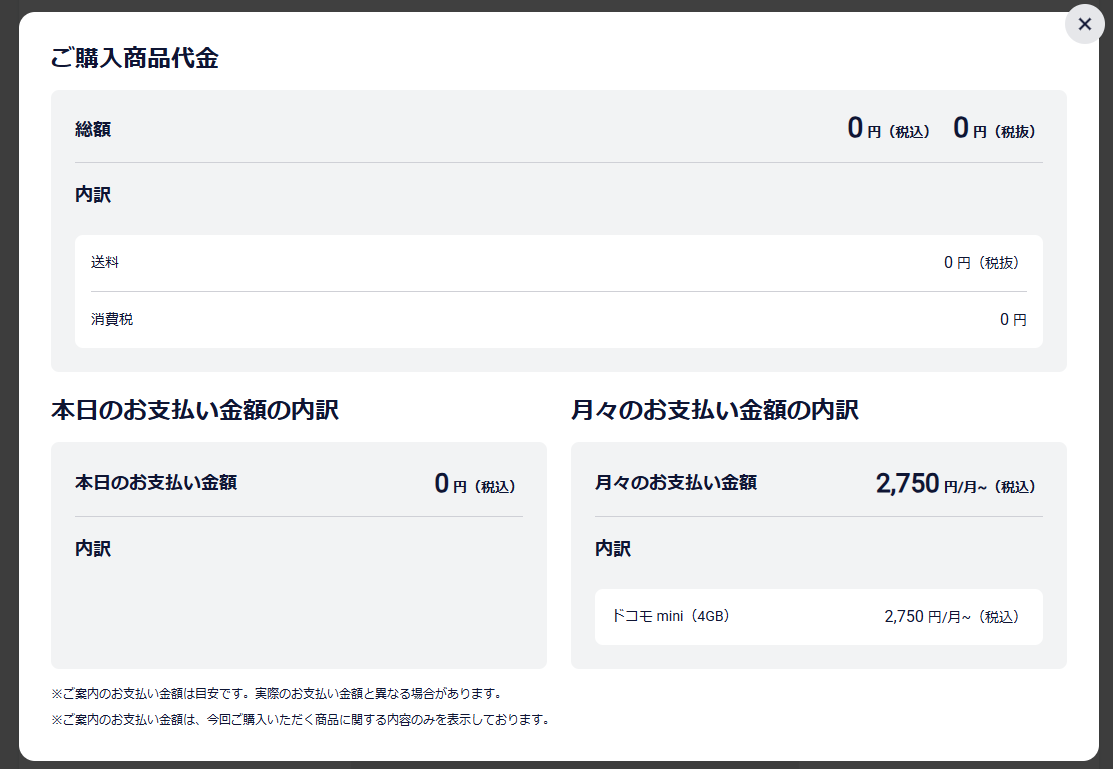
Task: Click the 送料 0円（税抜）value
Action: 981,263
